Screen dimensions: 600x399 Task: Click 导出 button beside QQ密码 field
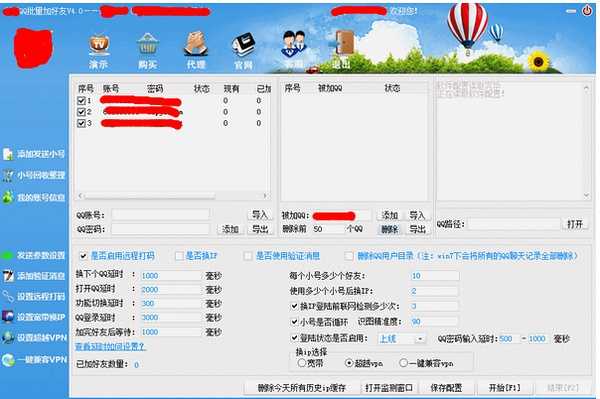tap(260, 229)
